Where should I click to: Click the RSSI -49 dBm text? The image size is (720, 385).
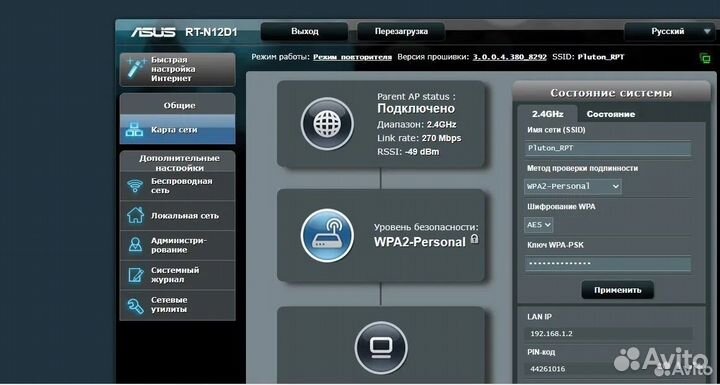(x=408, y=152)
